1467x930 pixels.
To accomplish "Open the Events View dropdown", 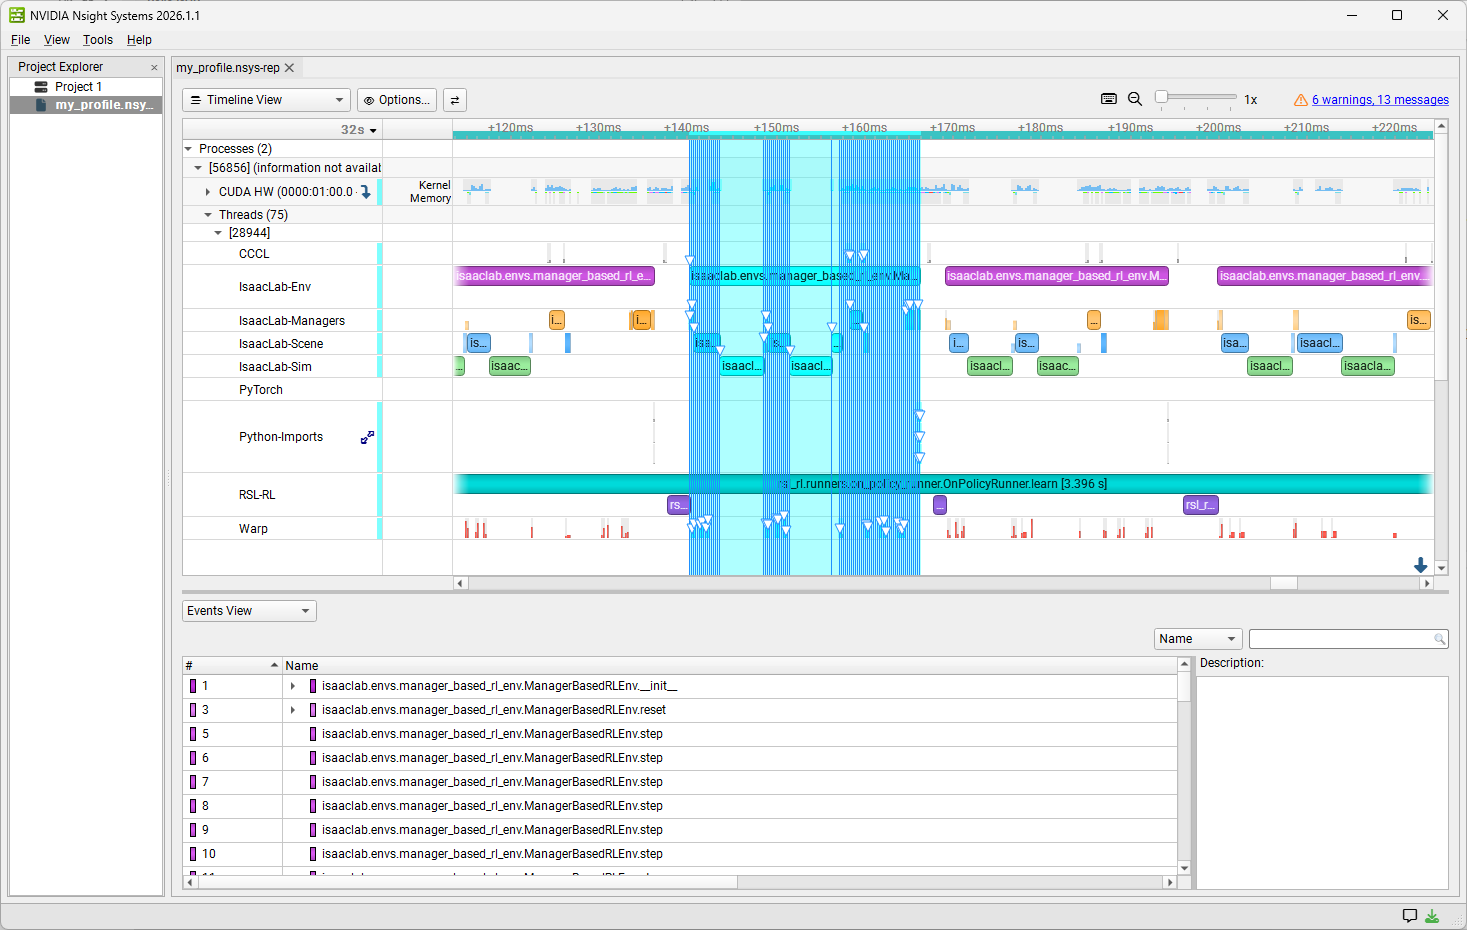I will pyautogui.click(x=249, y=611).
